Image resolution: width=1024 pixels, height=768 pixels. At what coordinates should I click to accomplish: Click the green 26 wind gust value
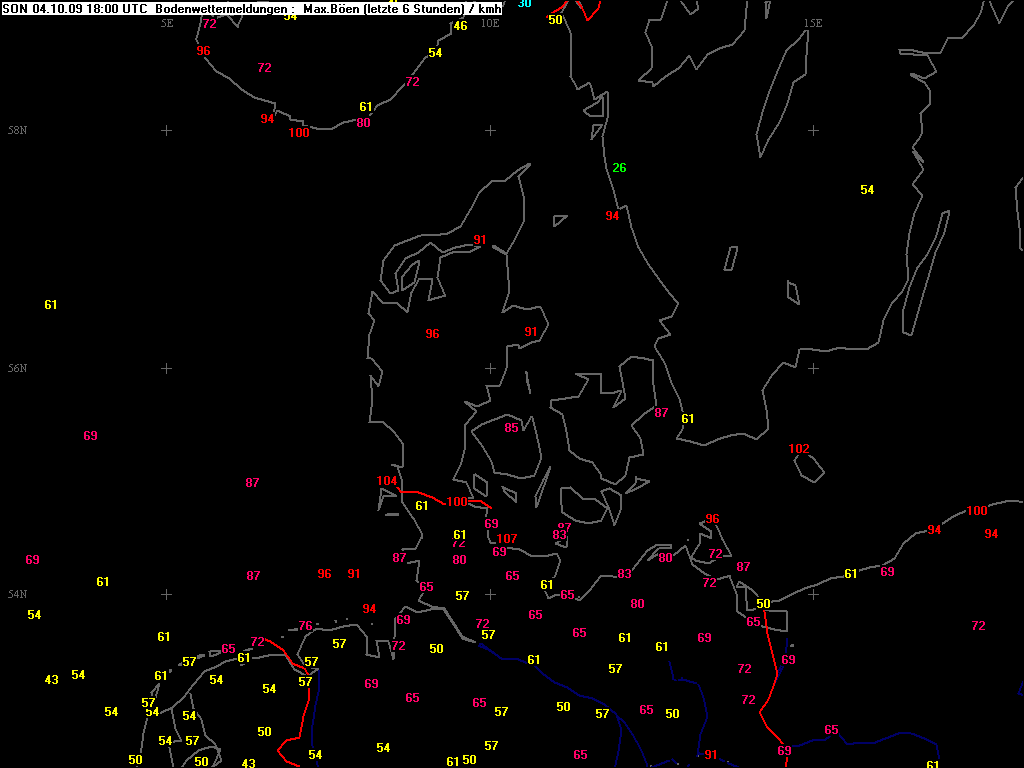tap(619, 168)
